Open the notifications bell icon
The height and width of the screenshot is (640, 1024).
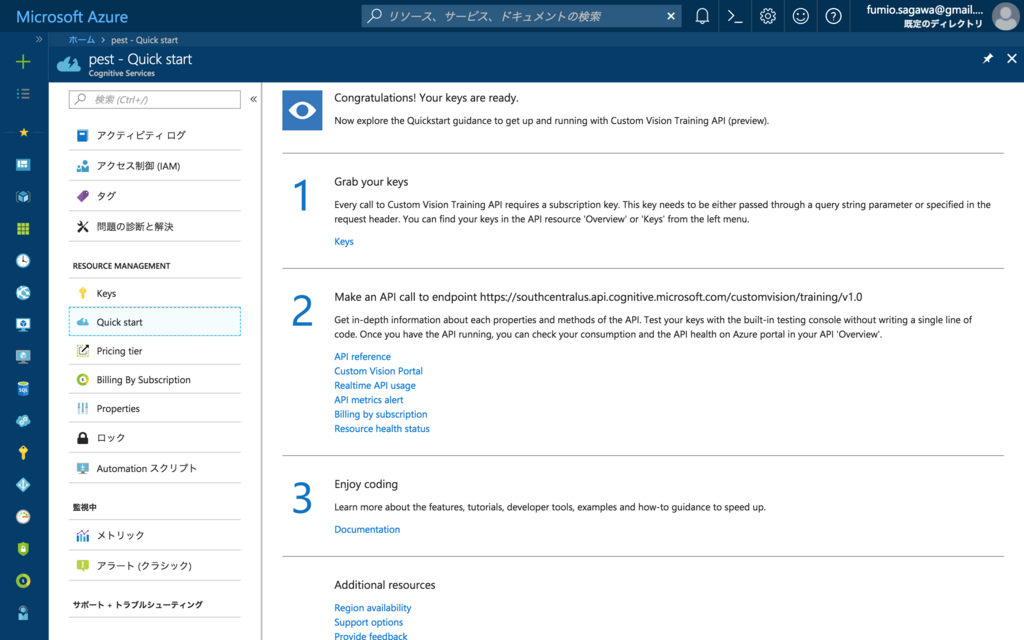coord(702,16)
